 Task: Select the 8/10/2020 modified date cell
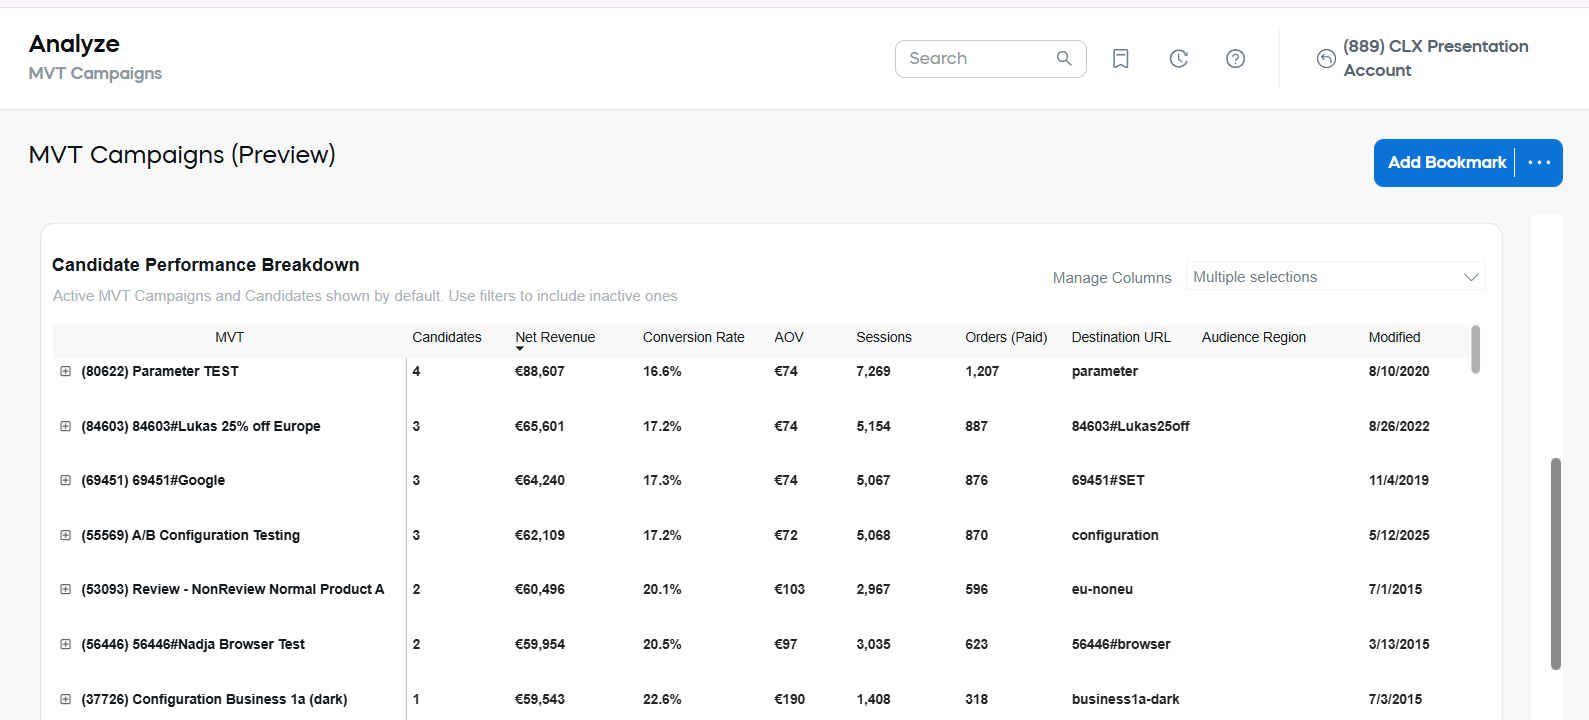[1399, 371]
